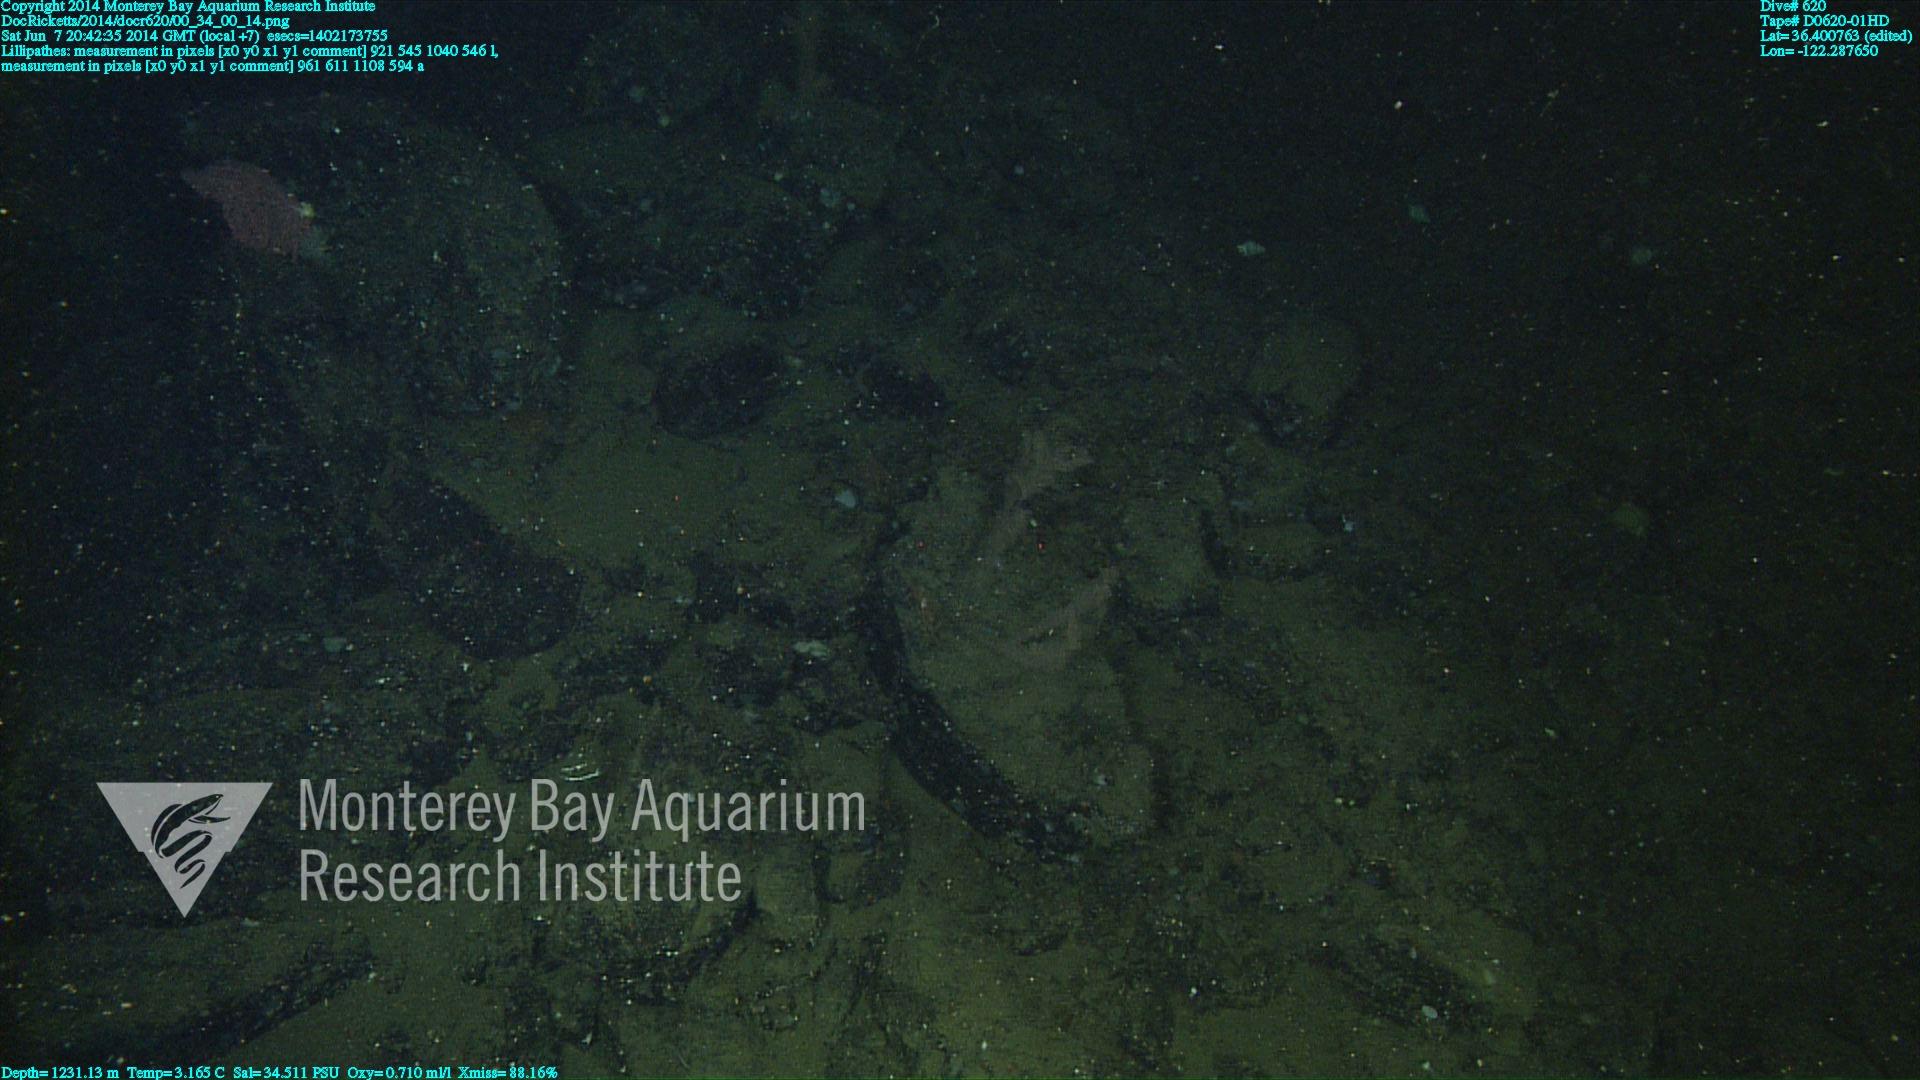Click the red laser dot on the seafloor
Screen dimensions: 1920x1080
point(1040,546)
